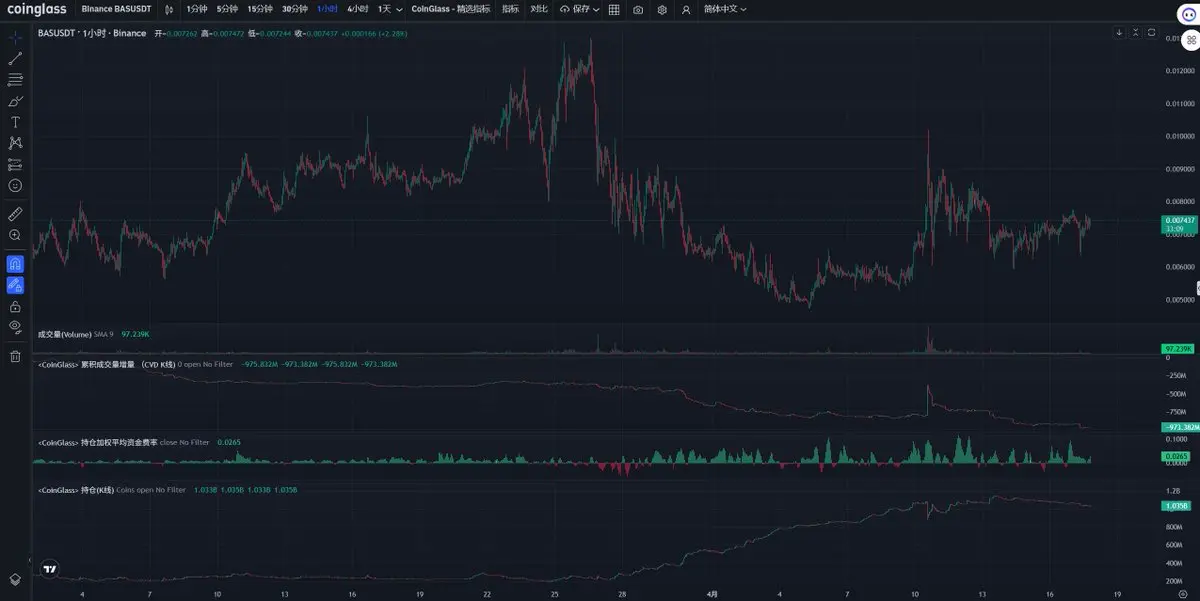Open the position forecast tool
The height and width of the screenshot is (601, 1200).
pos(15,164)
